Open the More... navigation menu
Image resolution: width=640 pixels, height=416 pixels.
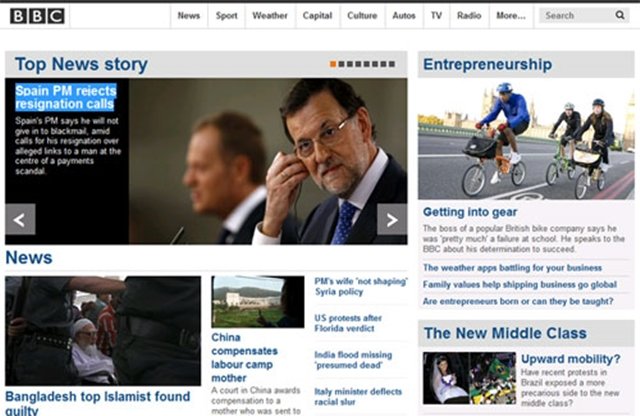(511, 16)
